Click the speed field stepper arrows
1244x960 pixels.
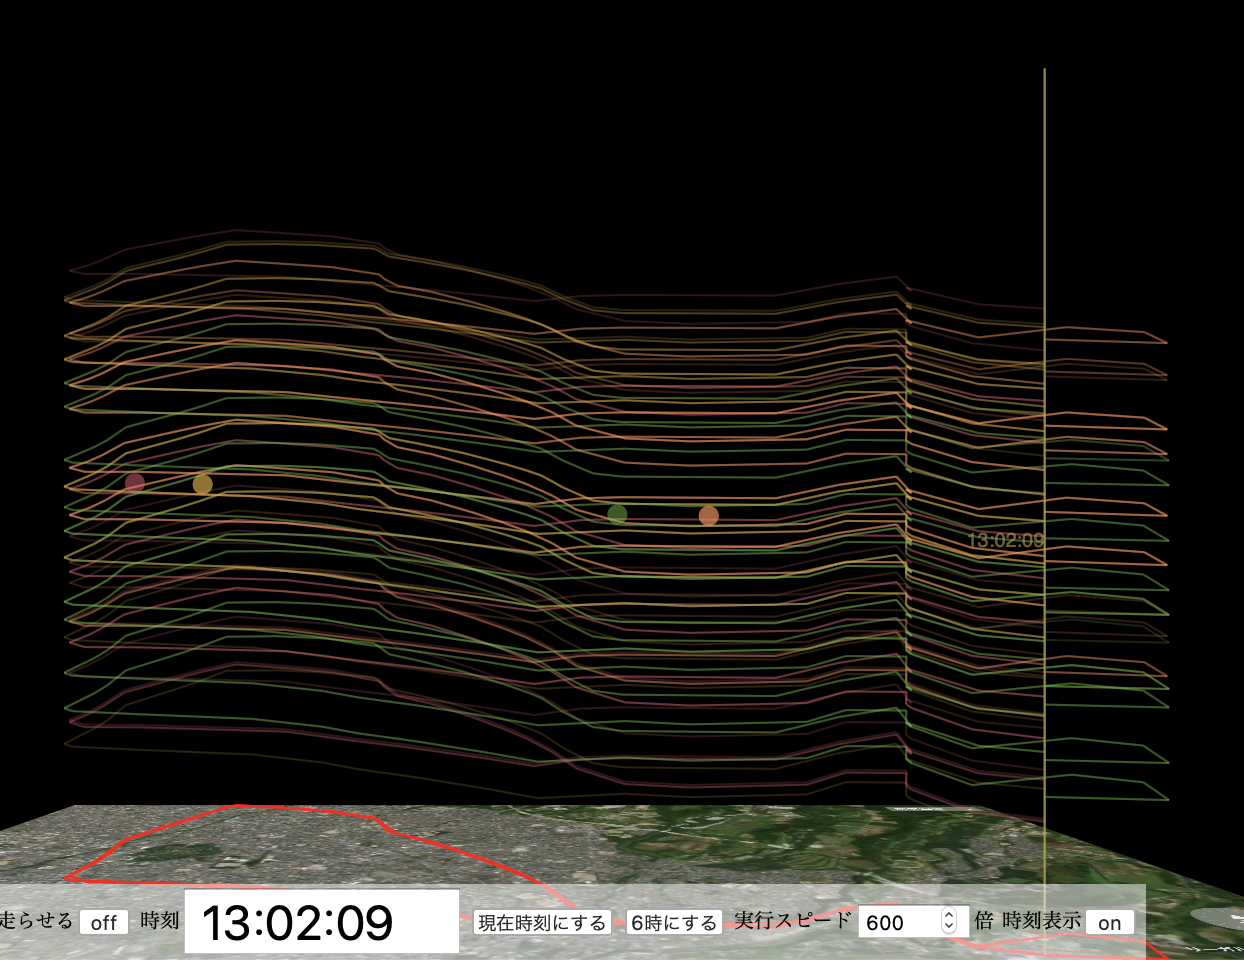point(949,922)
